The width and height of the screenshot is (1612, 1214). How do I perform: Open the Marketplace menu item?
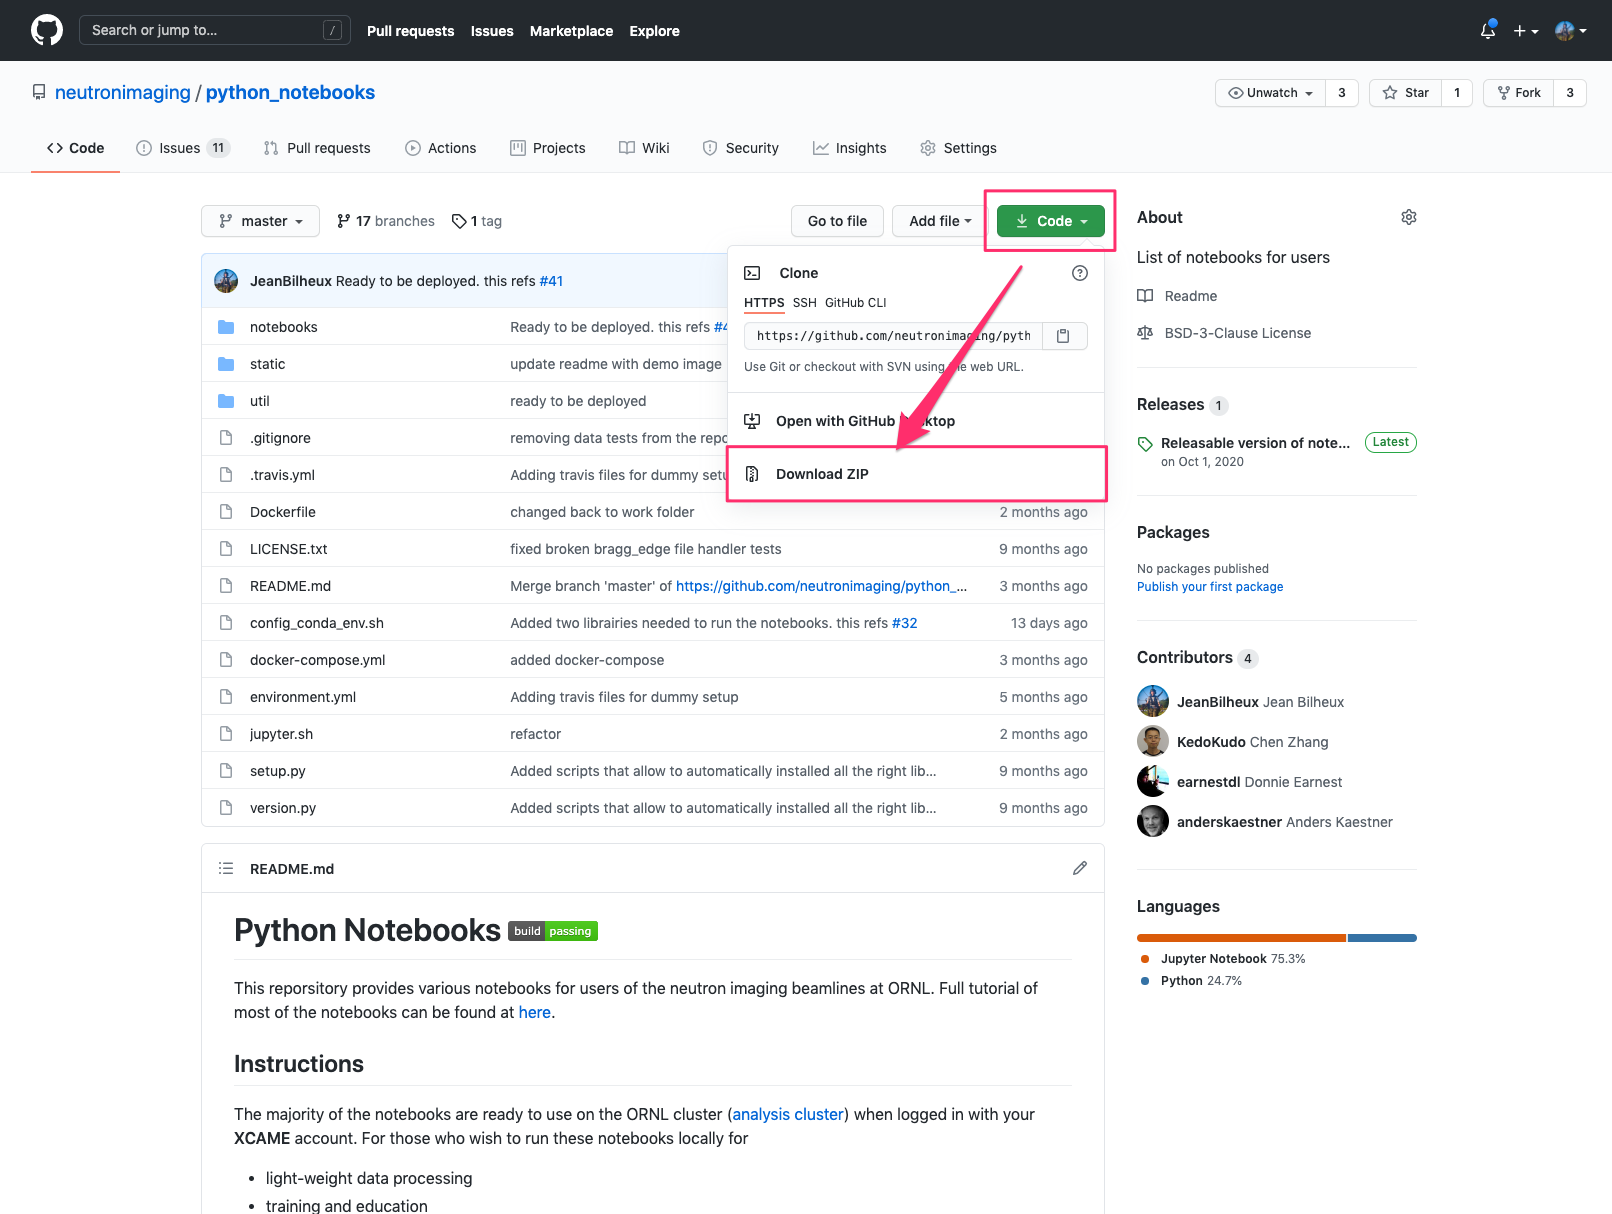(x=571, y=31)
